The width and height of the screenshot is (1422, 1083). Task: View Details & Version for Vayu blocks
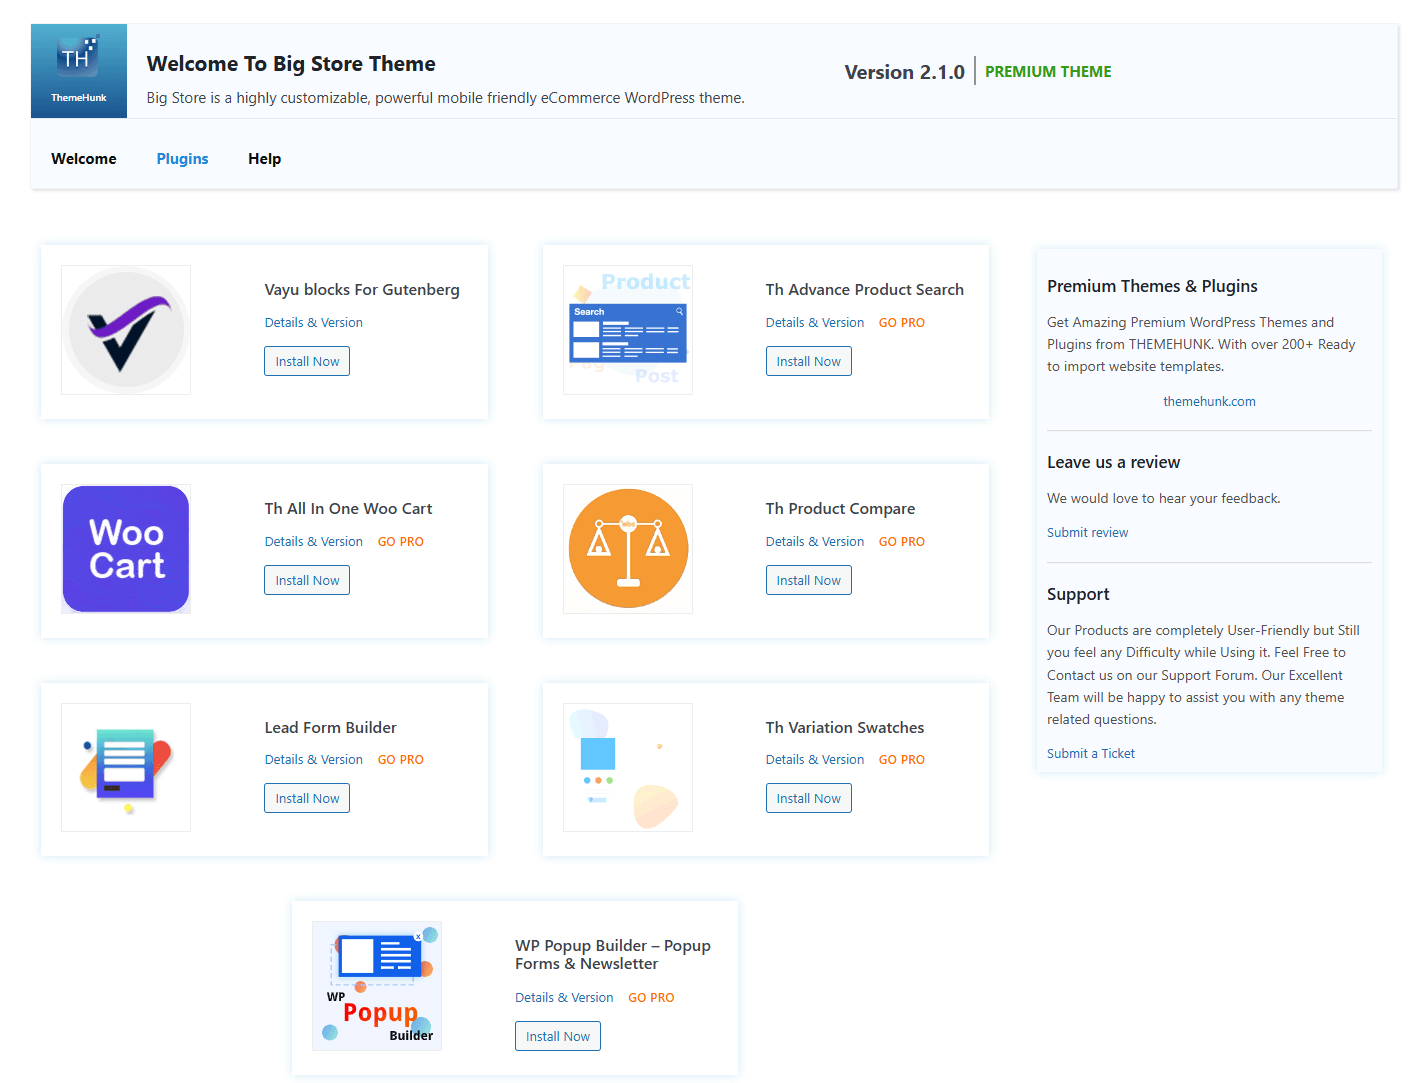coord(314,323)
